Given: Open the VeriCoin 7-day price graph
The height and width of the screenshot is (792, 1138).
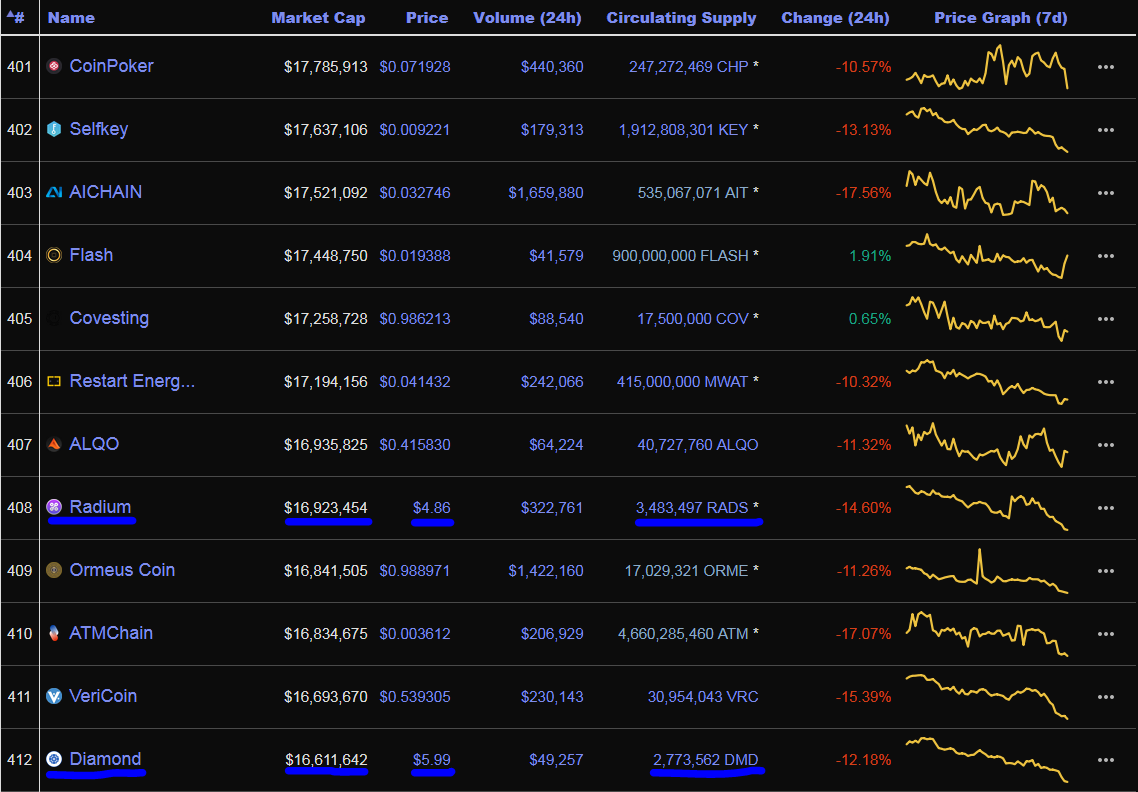Looking at the screenshot, I should pos(987,697).
